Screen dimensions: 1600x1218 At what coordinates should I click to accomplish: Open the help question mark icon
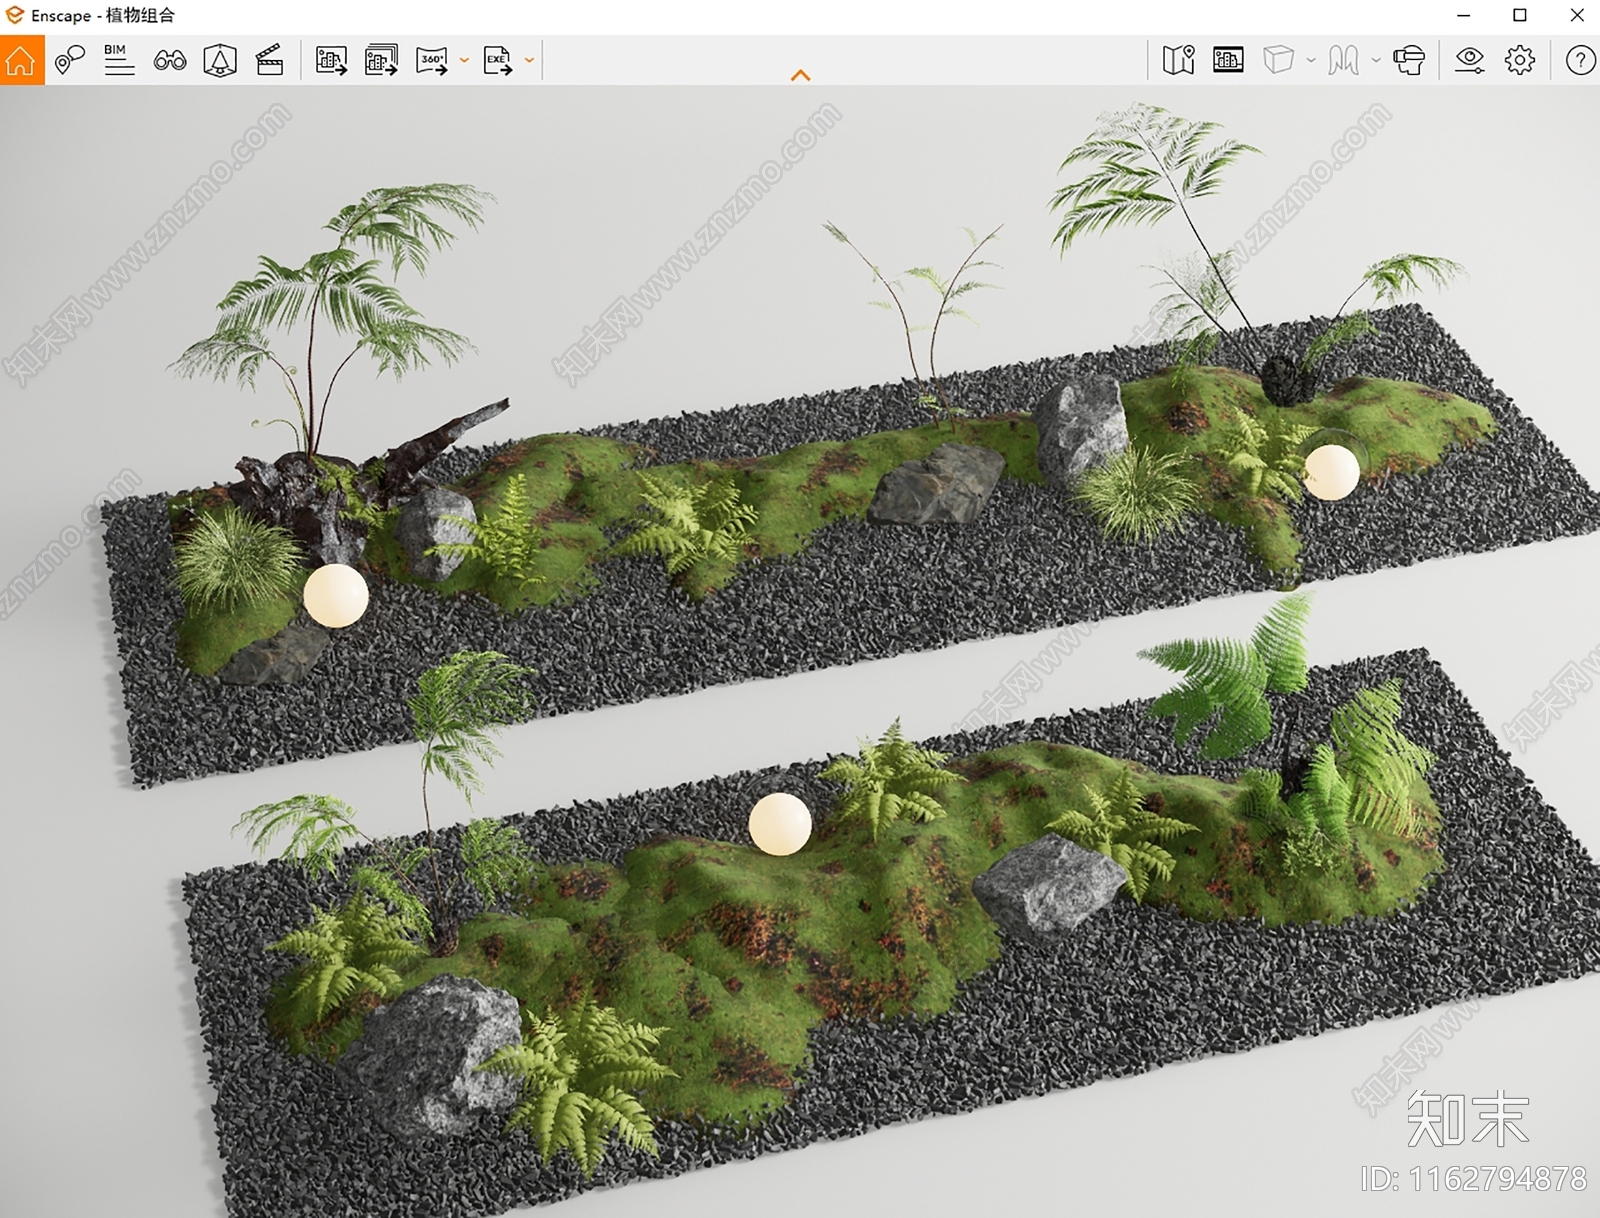pos(1580,60)
